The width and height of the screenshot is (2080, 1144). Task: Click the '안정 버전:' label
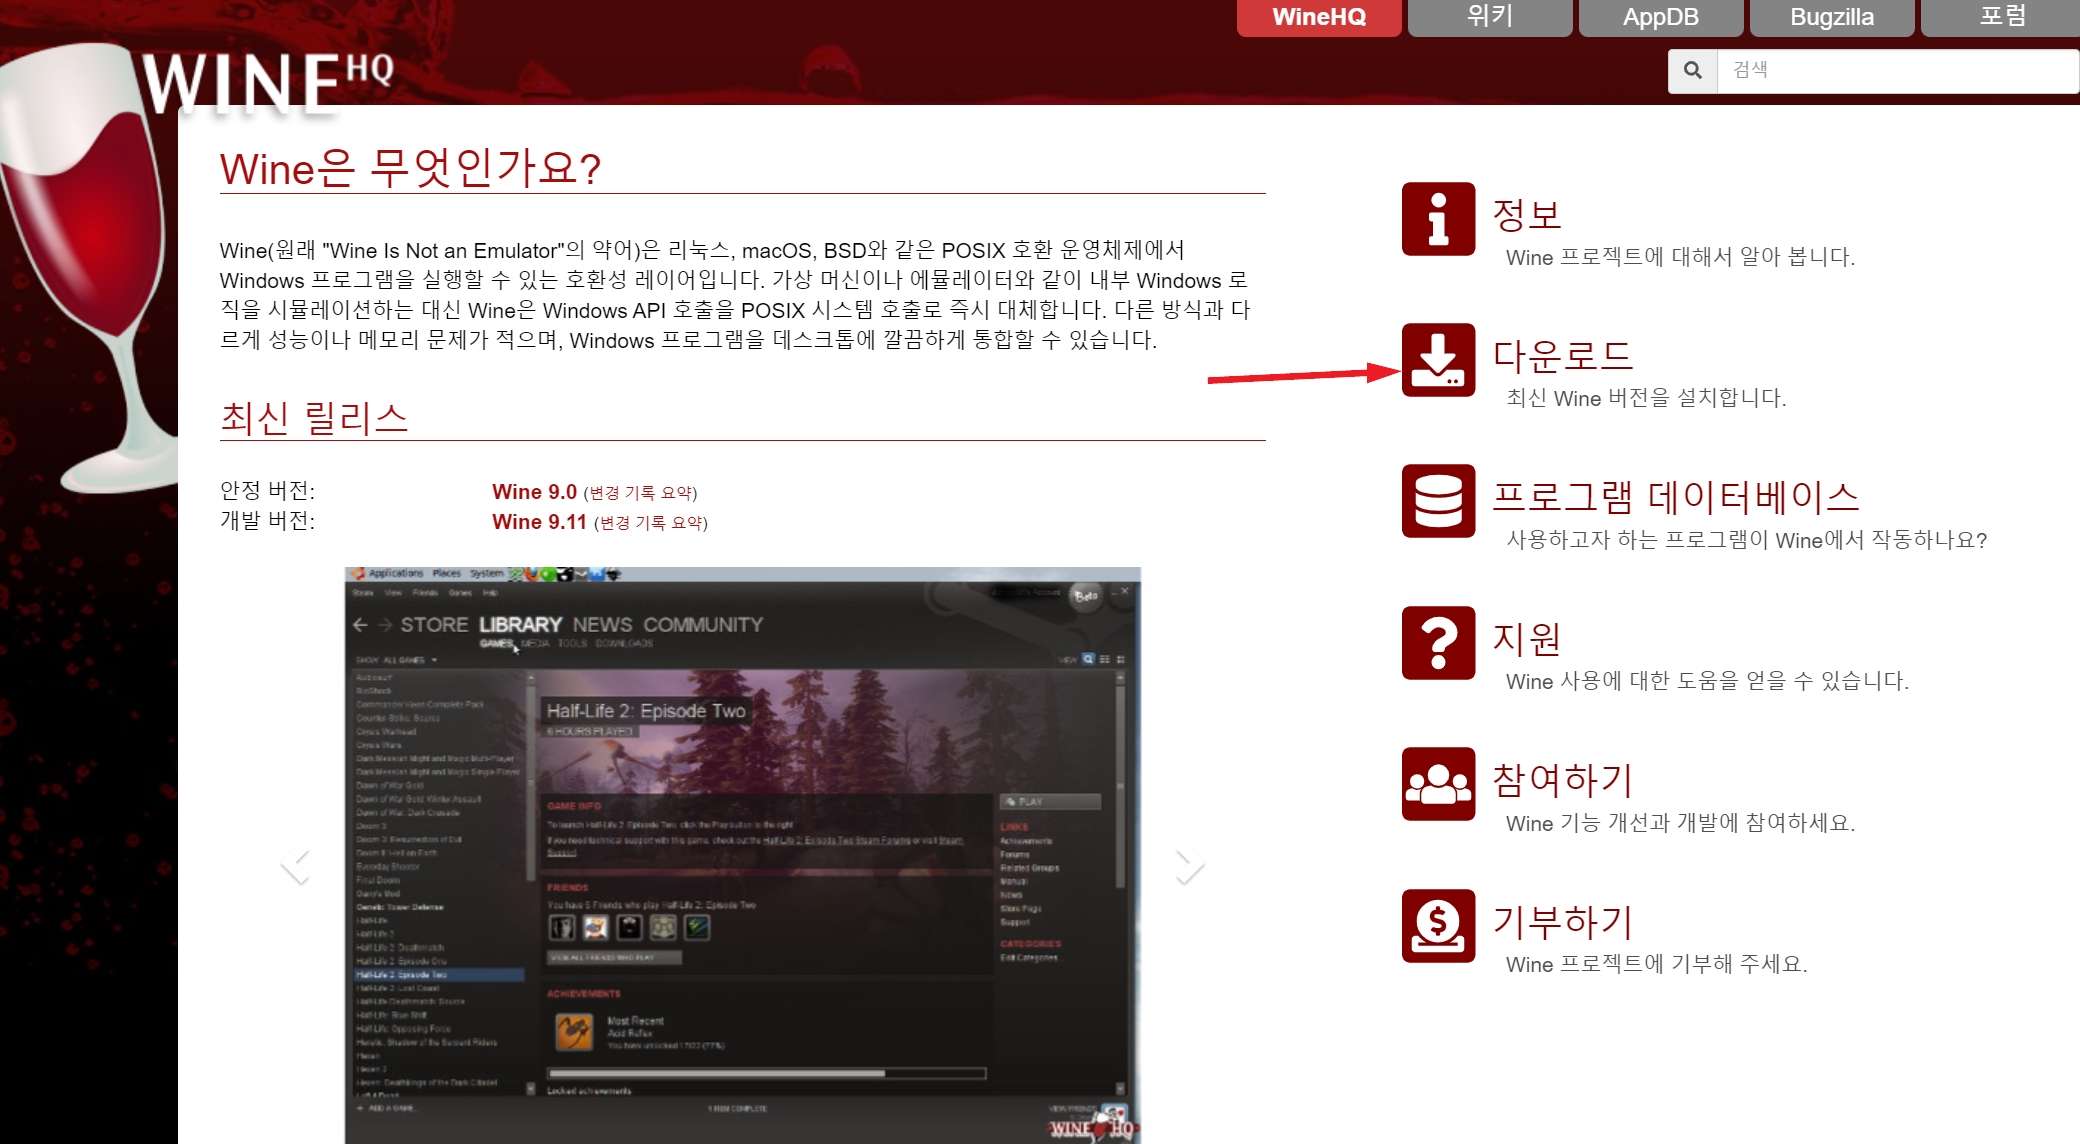pyautogui.click(x=267, y=491)
